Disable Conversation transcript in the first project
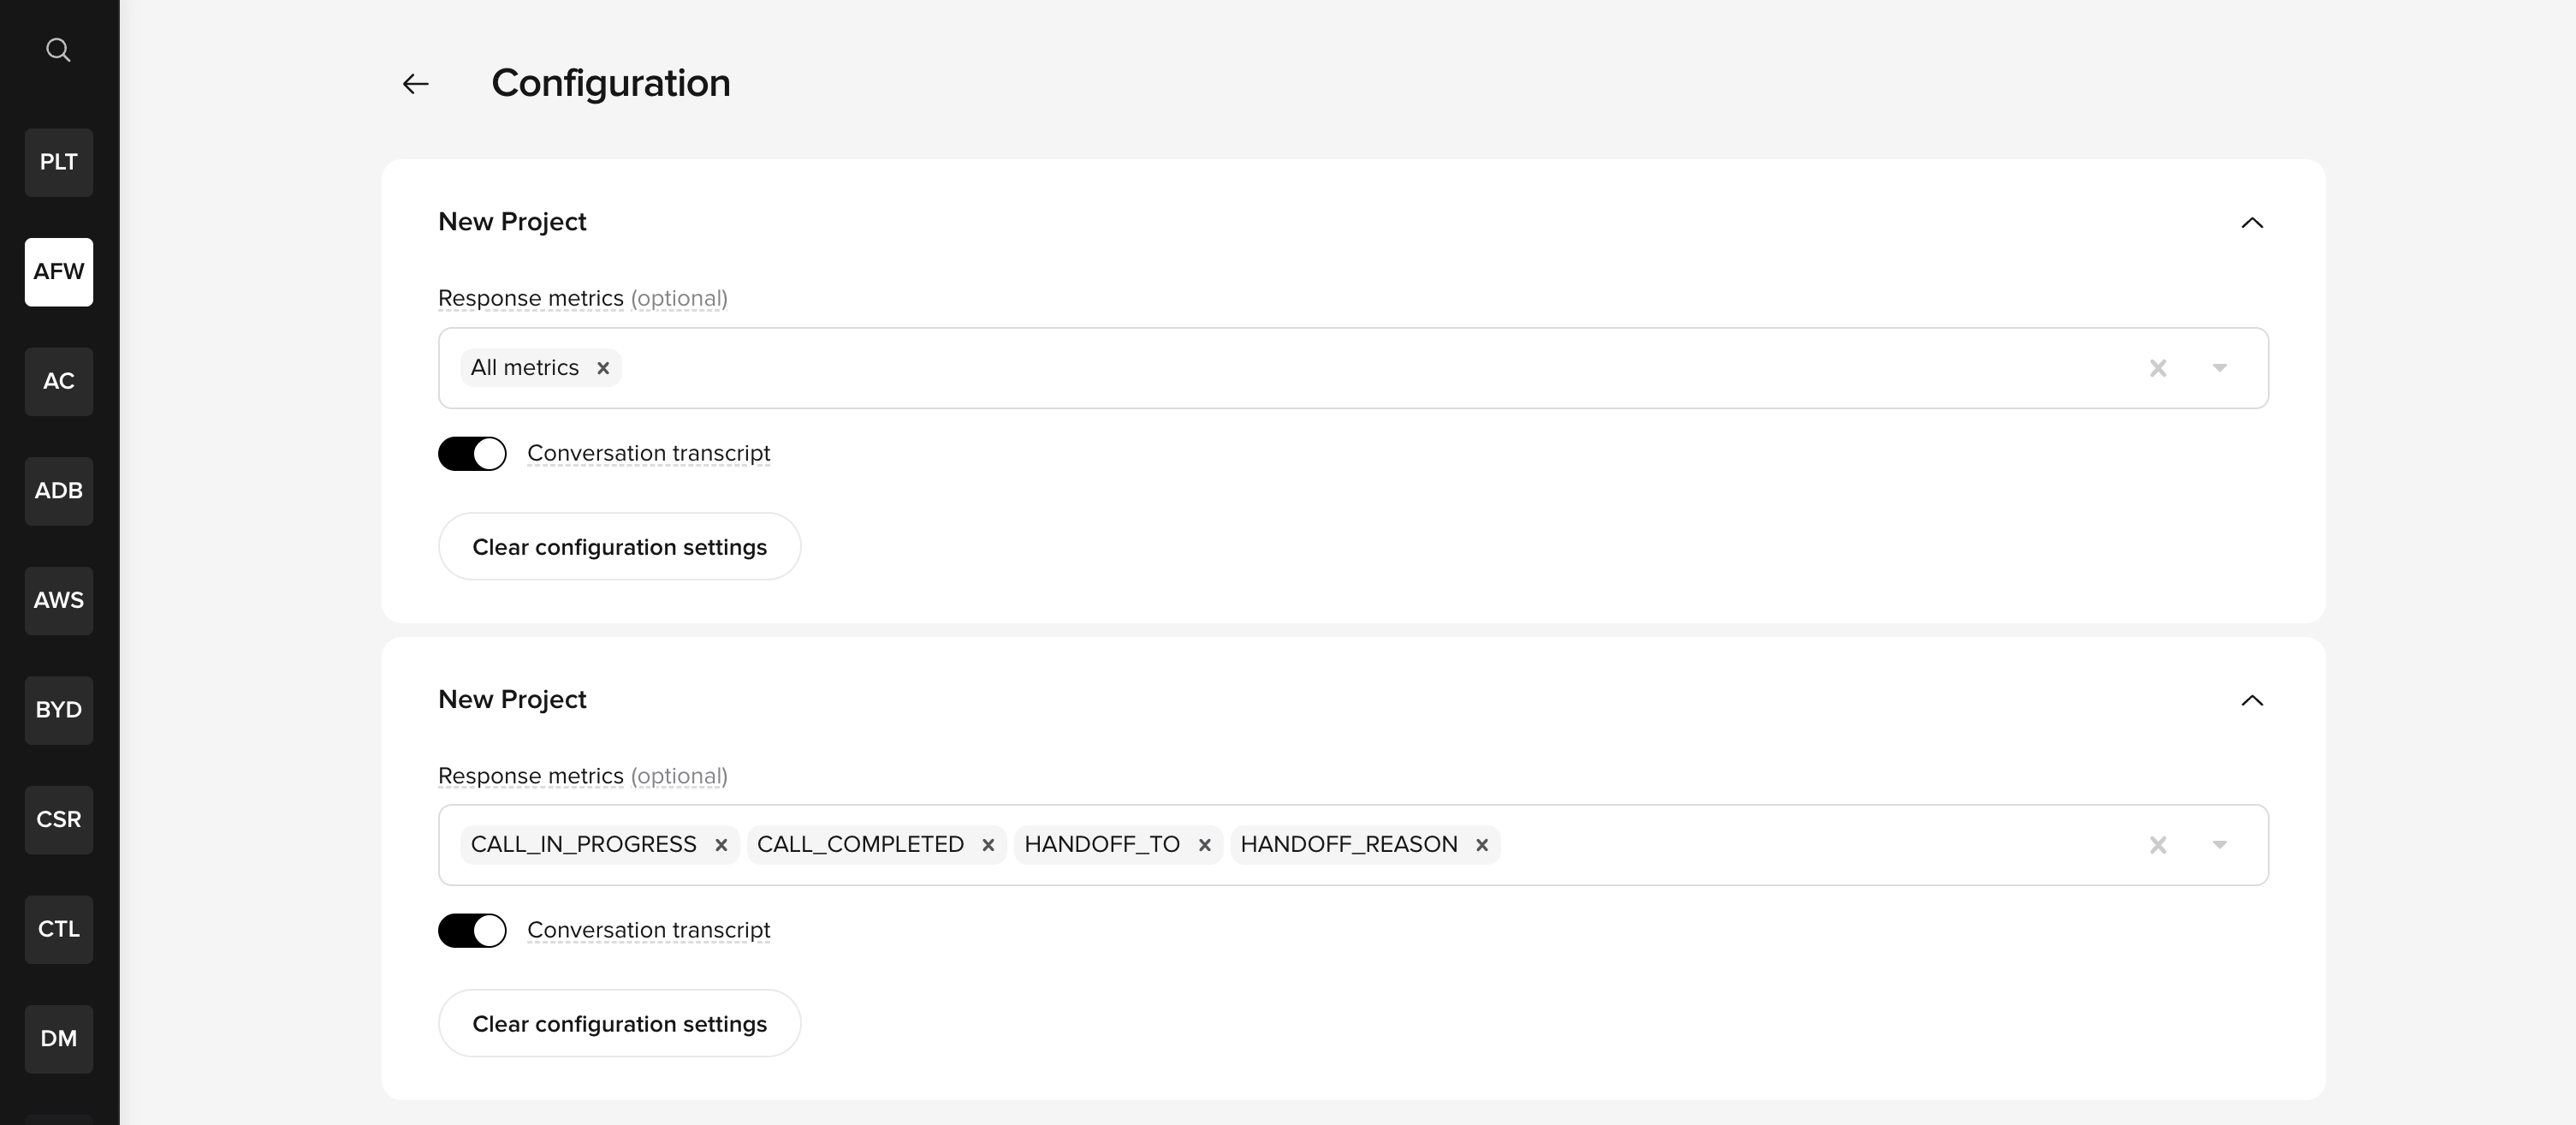 point(472,453)
